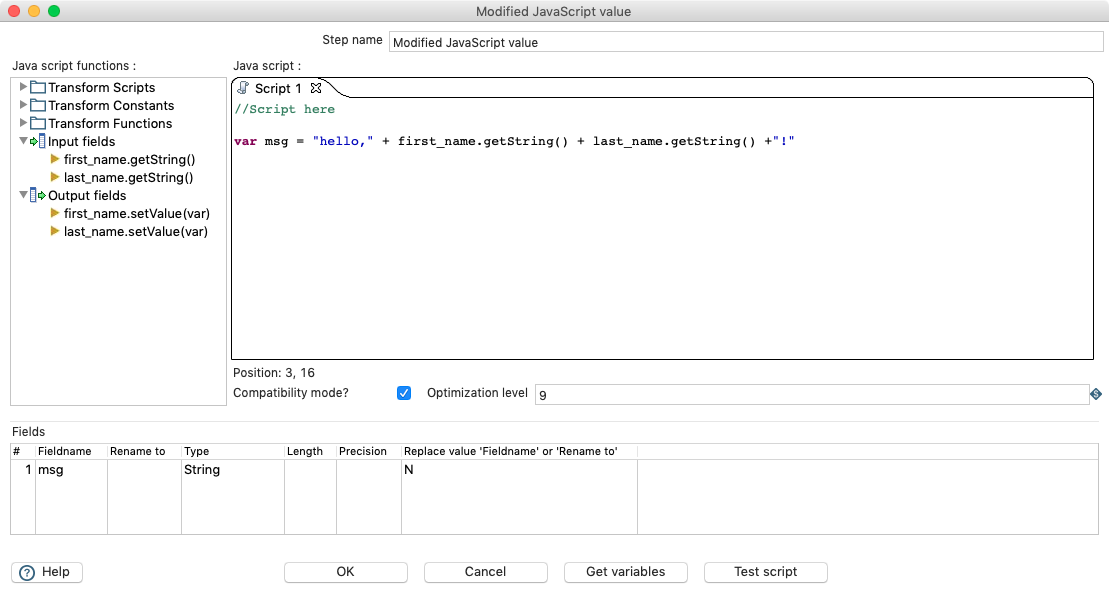Select the Script 1 tab
Viewport: 1109px width, 595px height.
click(x=279, y=88)
